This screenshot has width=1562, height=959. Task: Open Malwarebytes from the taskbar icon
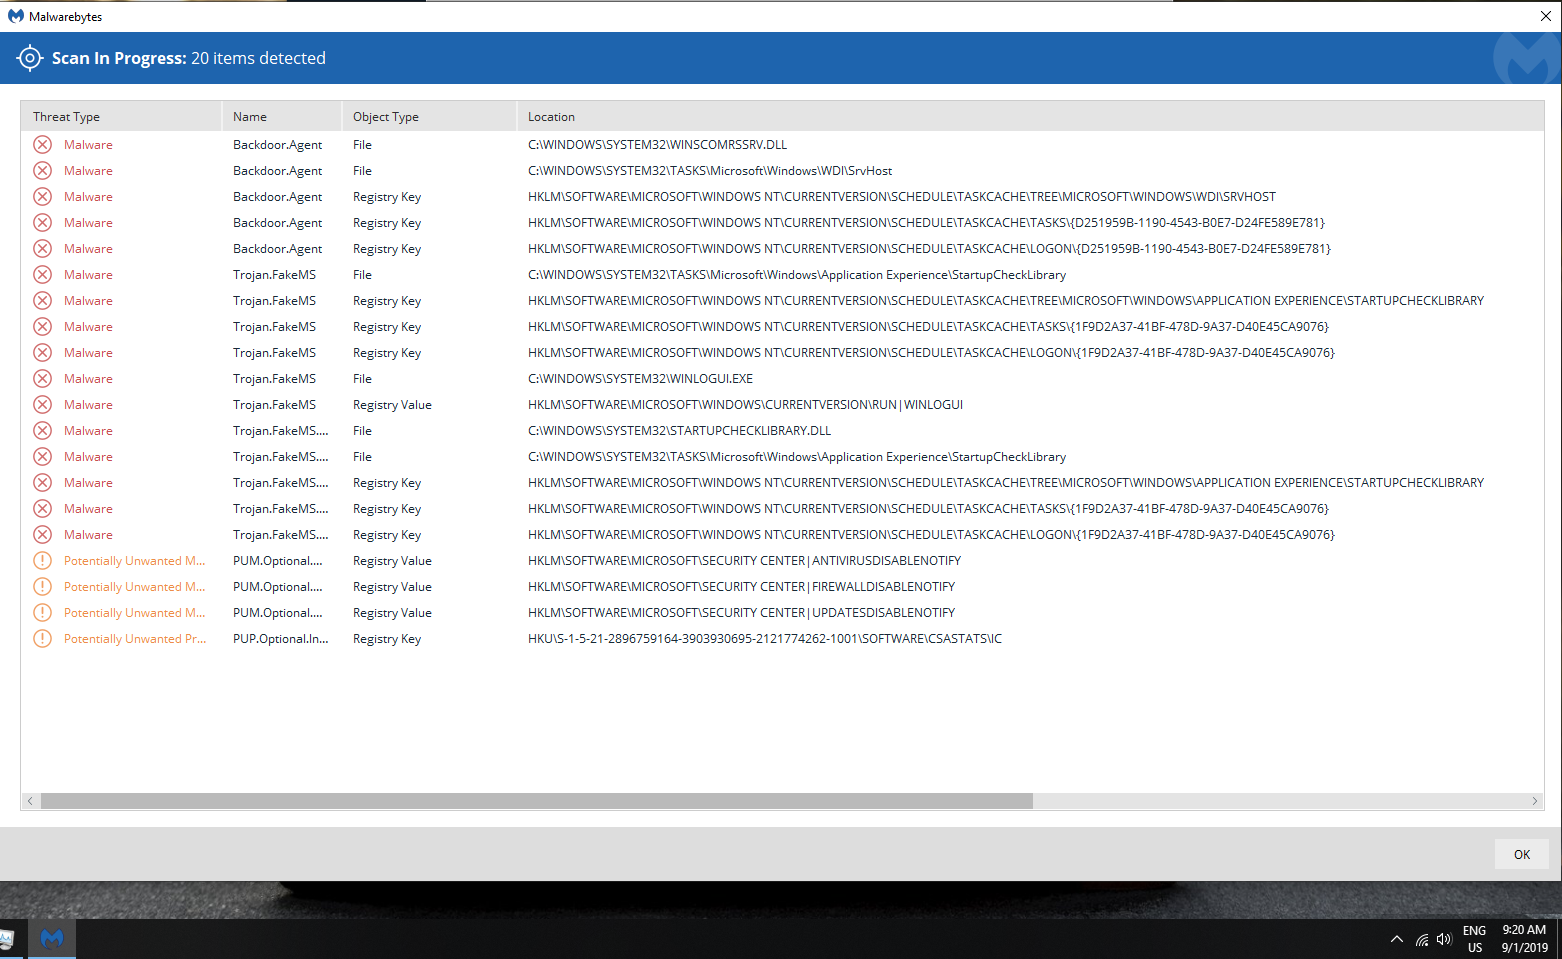[52, 938]
